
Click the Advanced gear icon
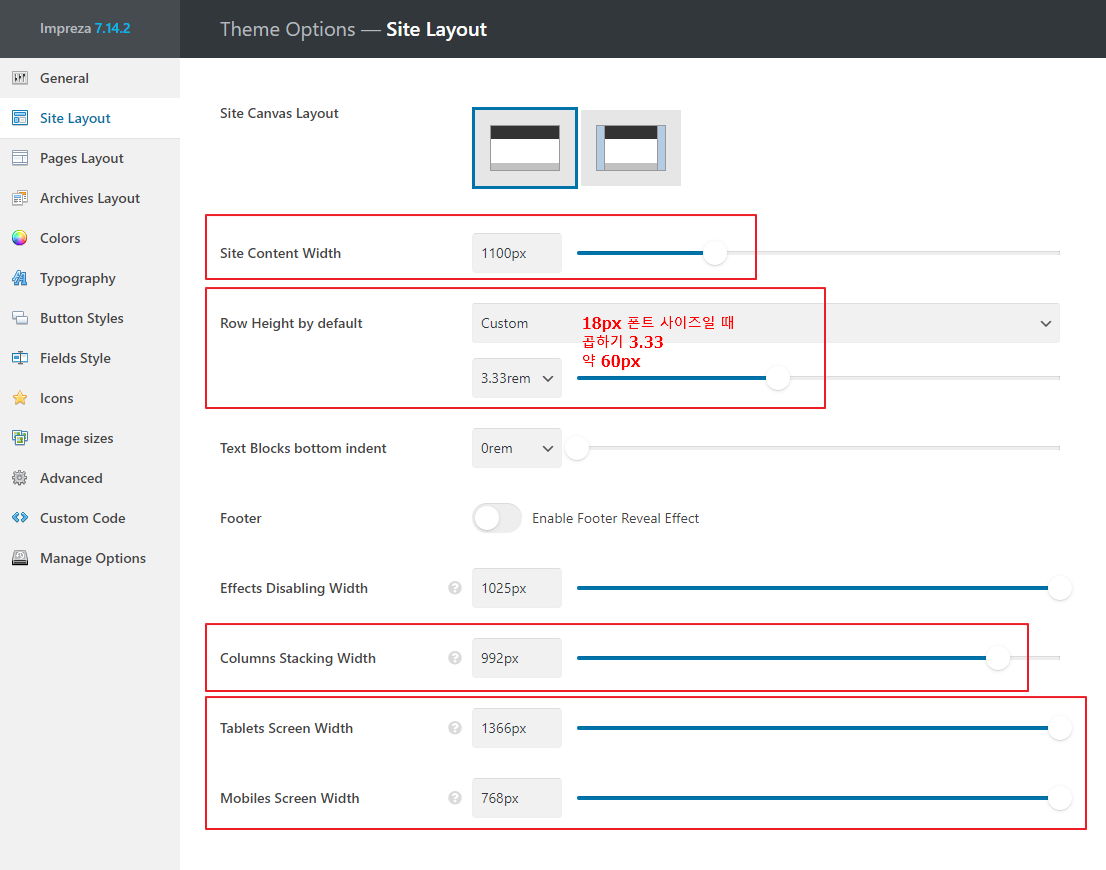point(20,478)
